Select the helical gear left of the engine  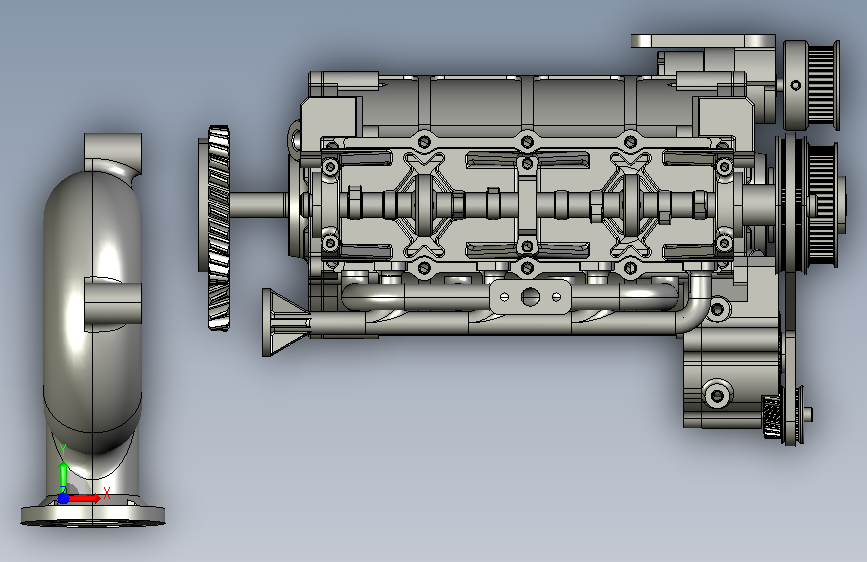(x=218, y=228)
